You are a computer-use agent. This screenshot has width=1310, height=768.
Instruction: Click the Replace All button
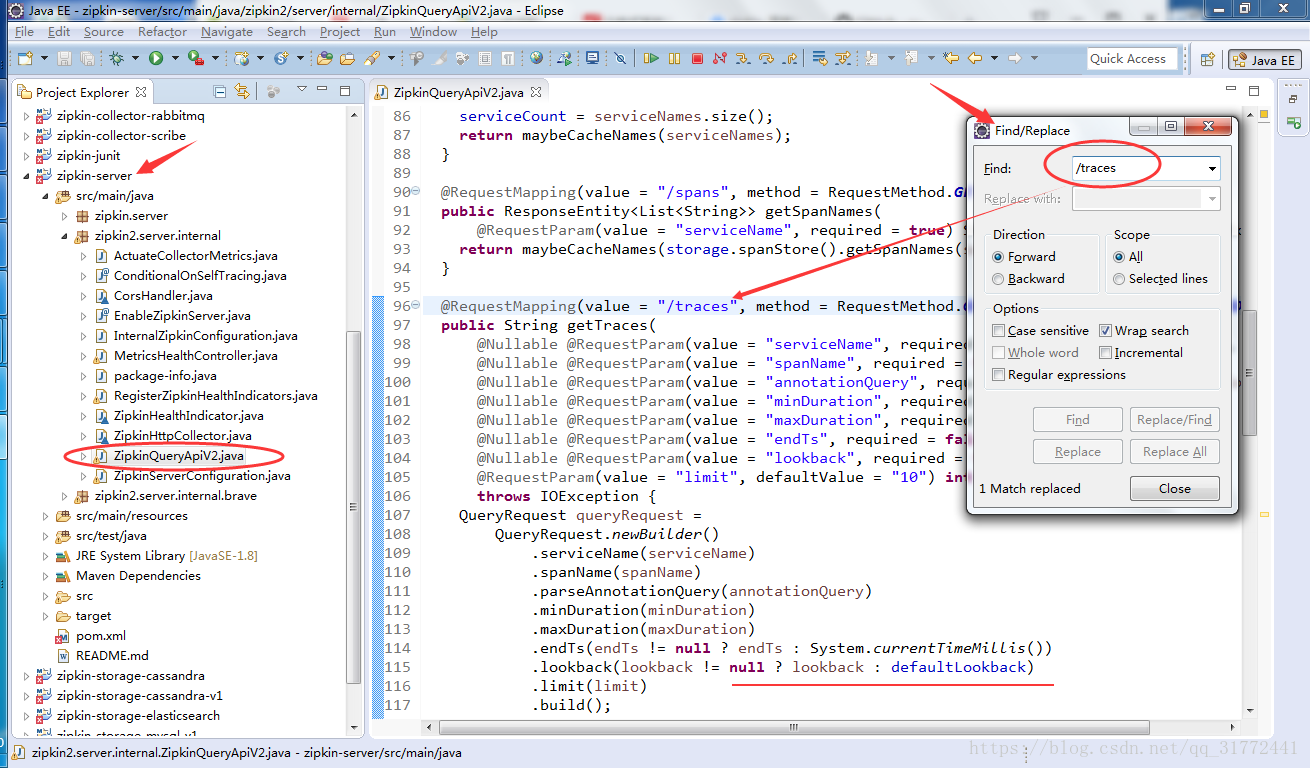1174,452
